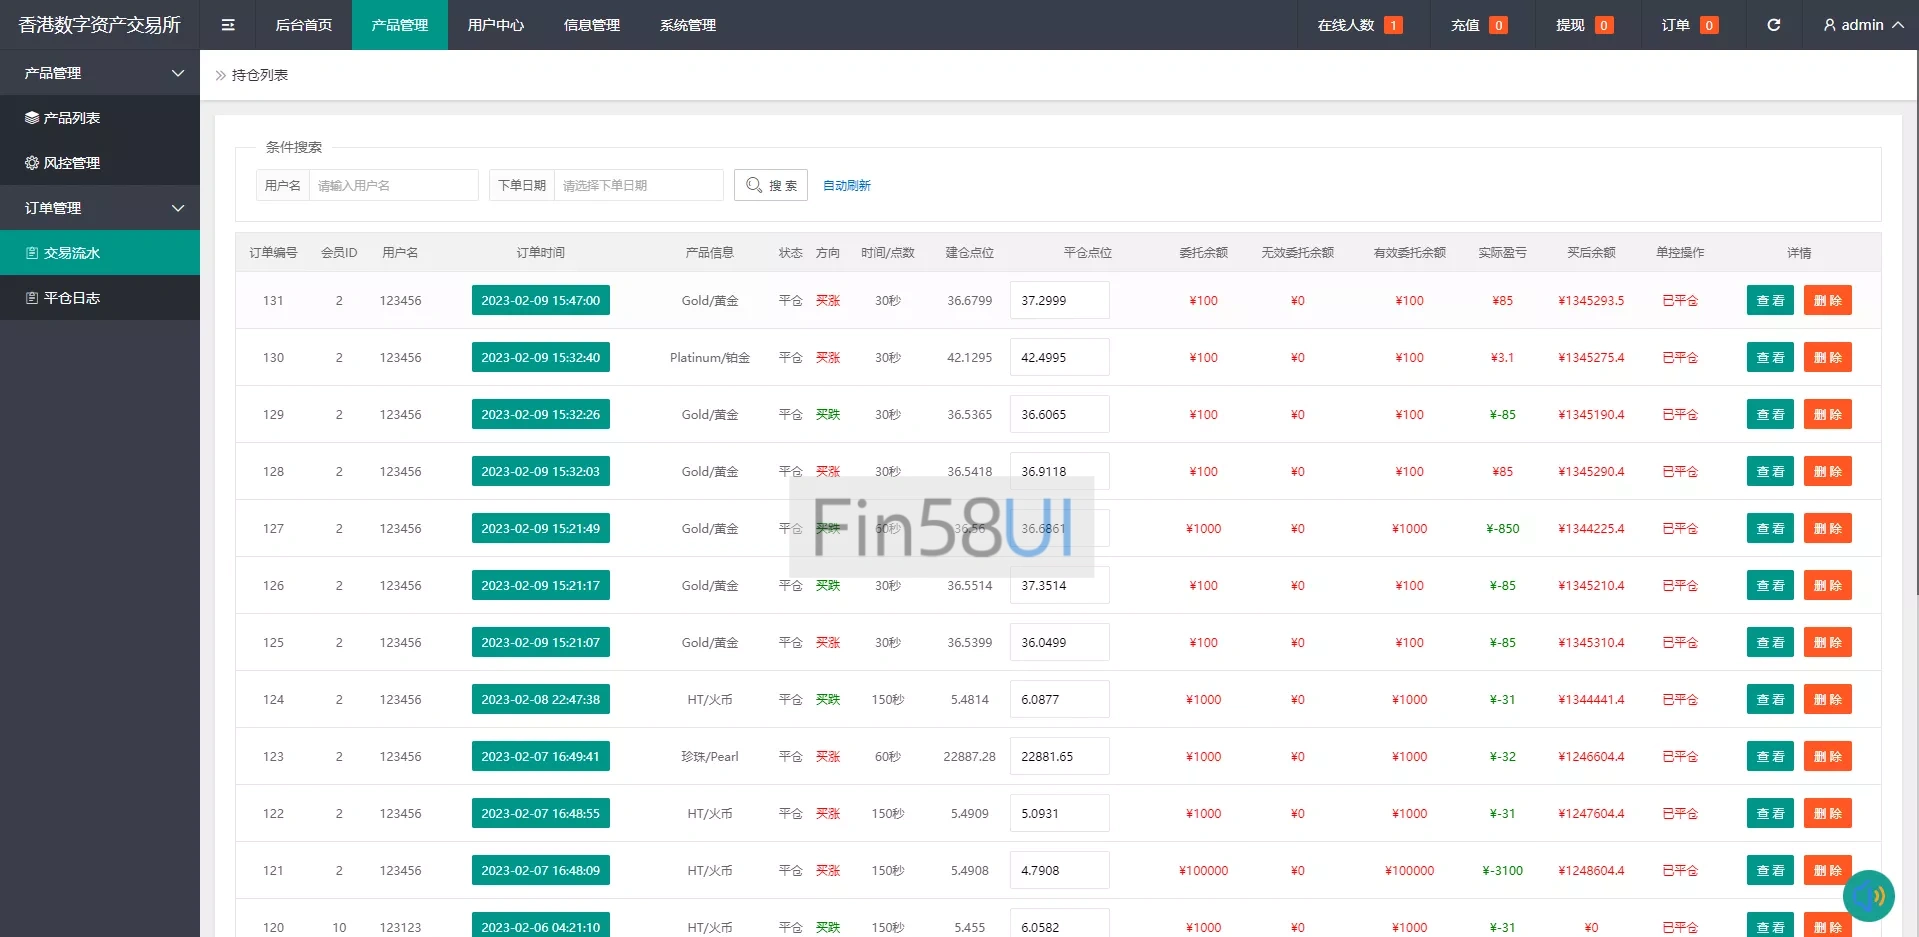The height and width of the screenshot is (937, 1919).
Task: Click 查看 button for order 131
Action: [x=1769, y=300]
